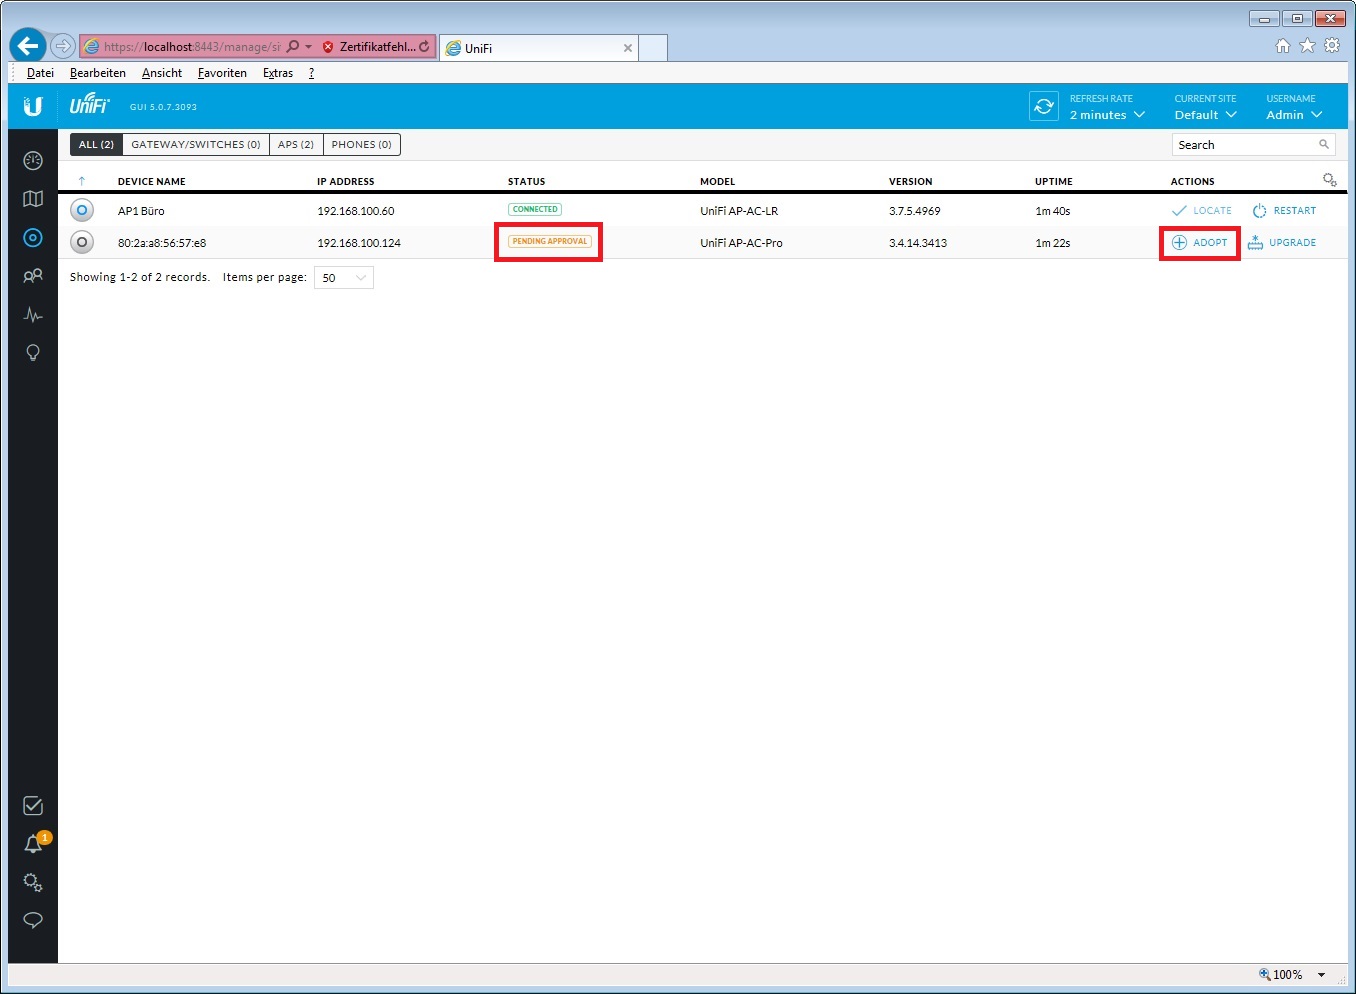Select the ALL (2) filter tab
Screen dimensions: 1356x994
[x=96, y=145]
